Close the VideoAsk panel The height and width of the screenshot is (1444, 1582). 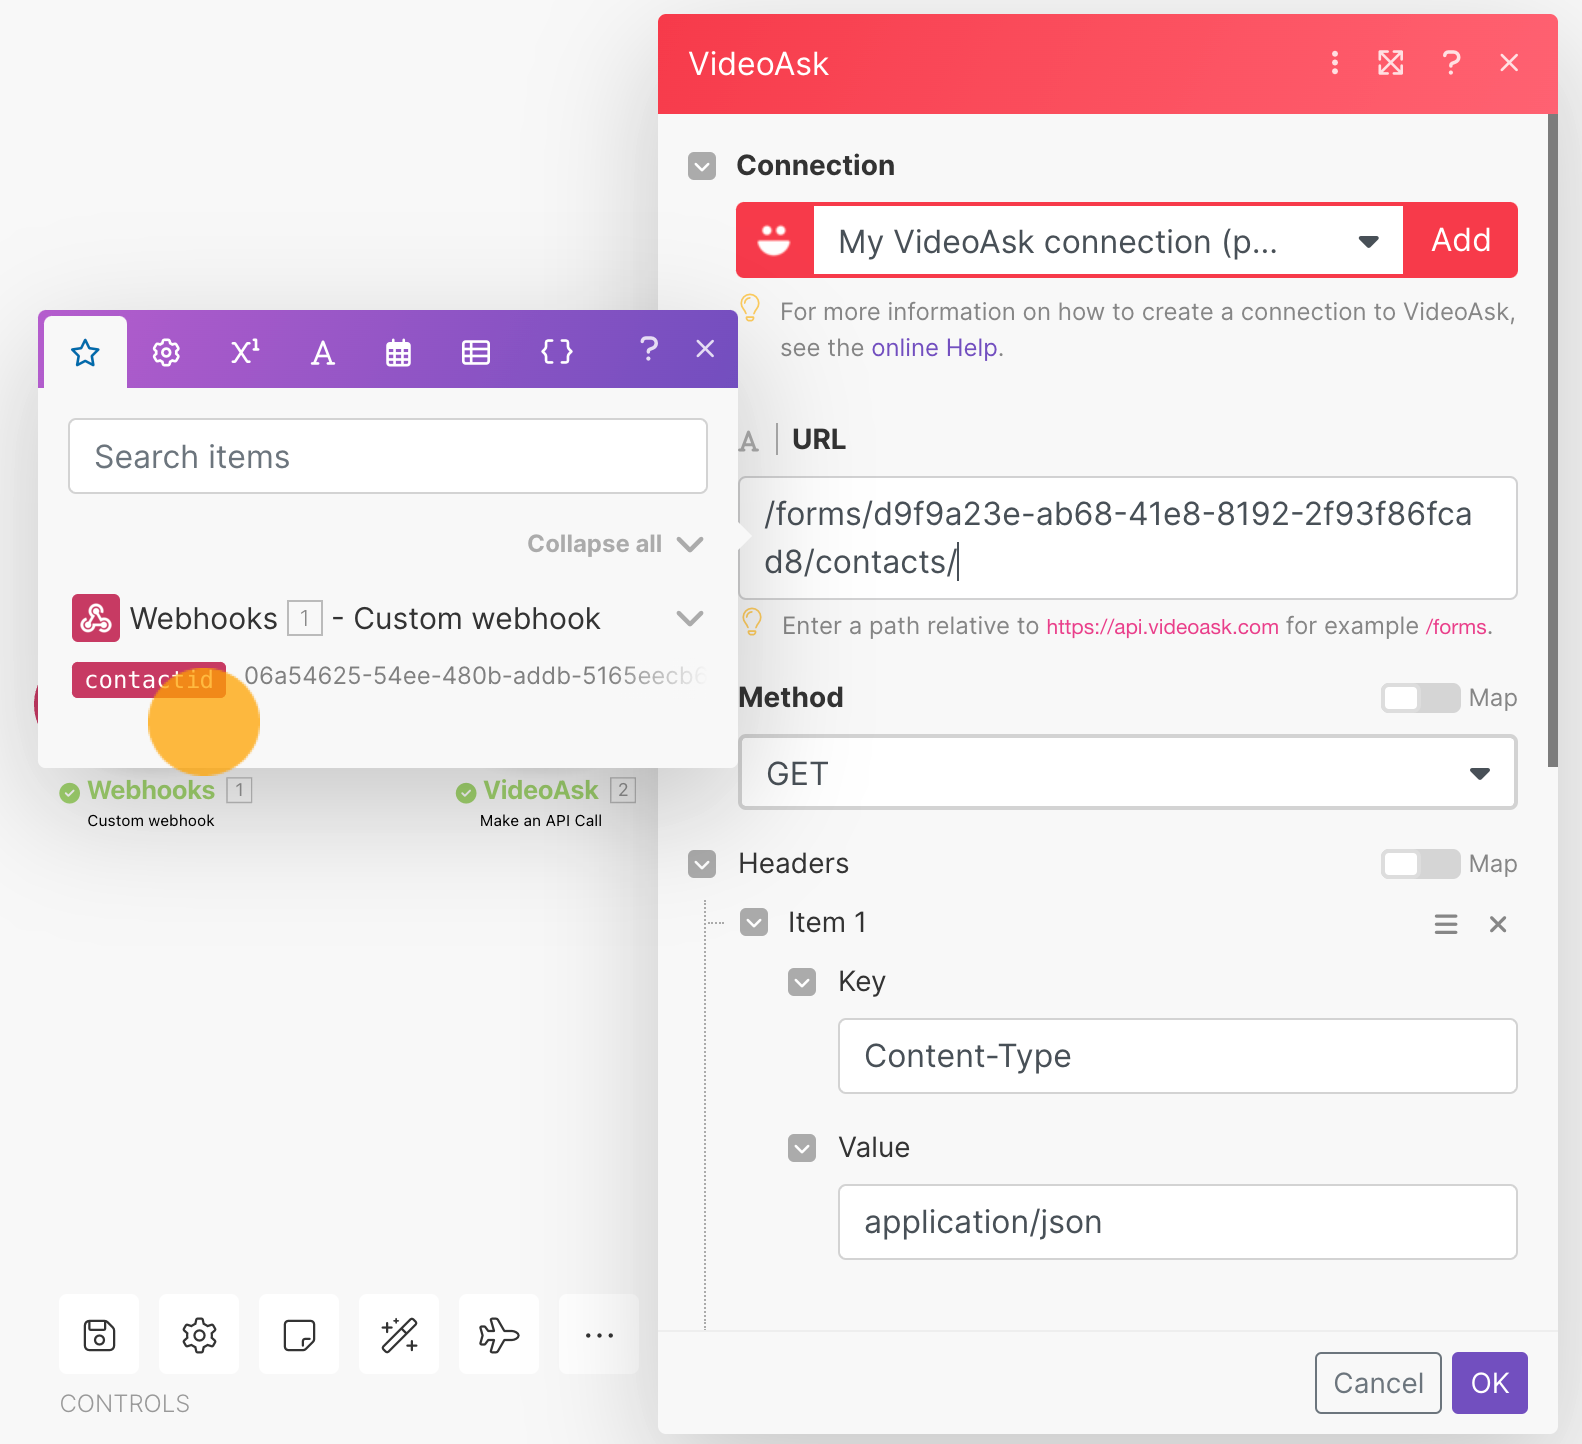click(1509, 63)
